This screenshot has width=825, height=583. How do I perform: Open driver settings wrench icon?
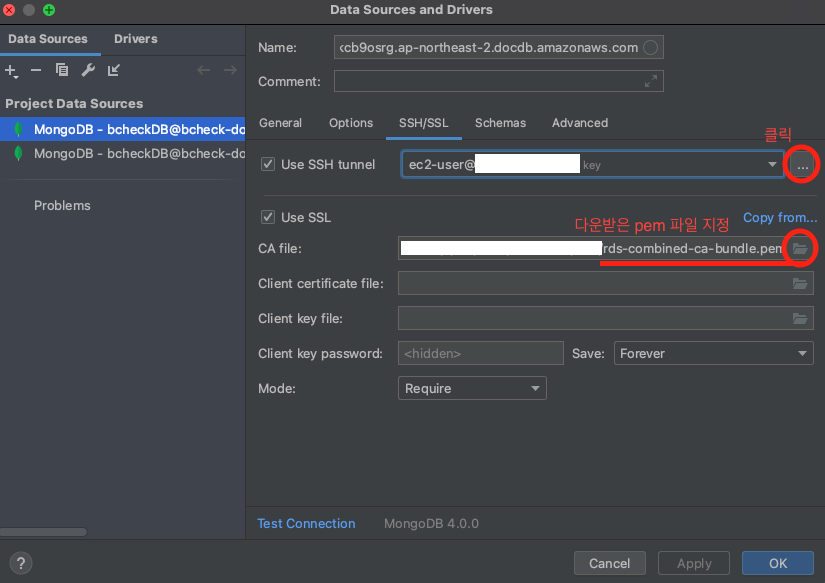click(88, 70)
